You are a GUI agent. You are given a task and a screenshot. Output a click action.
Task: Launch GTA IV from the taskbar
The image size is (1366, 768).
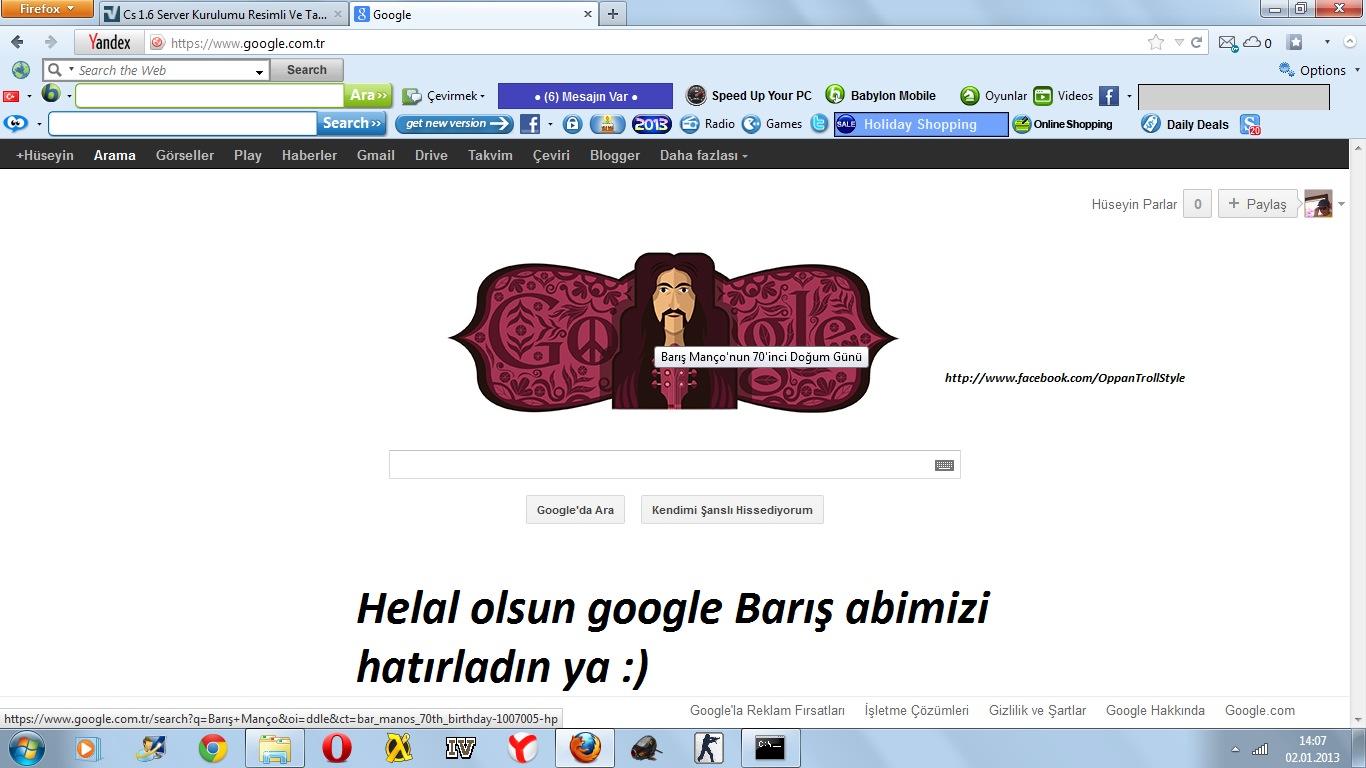pos(460,748)
